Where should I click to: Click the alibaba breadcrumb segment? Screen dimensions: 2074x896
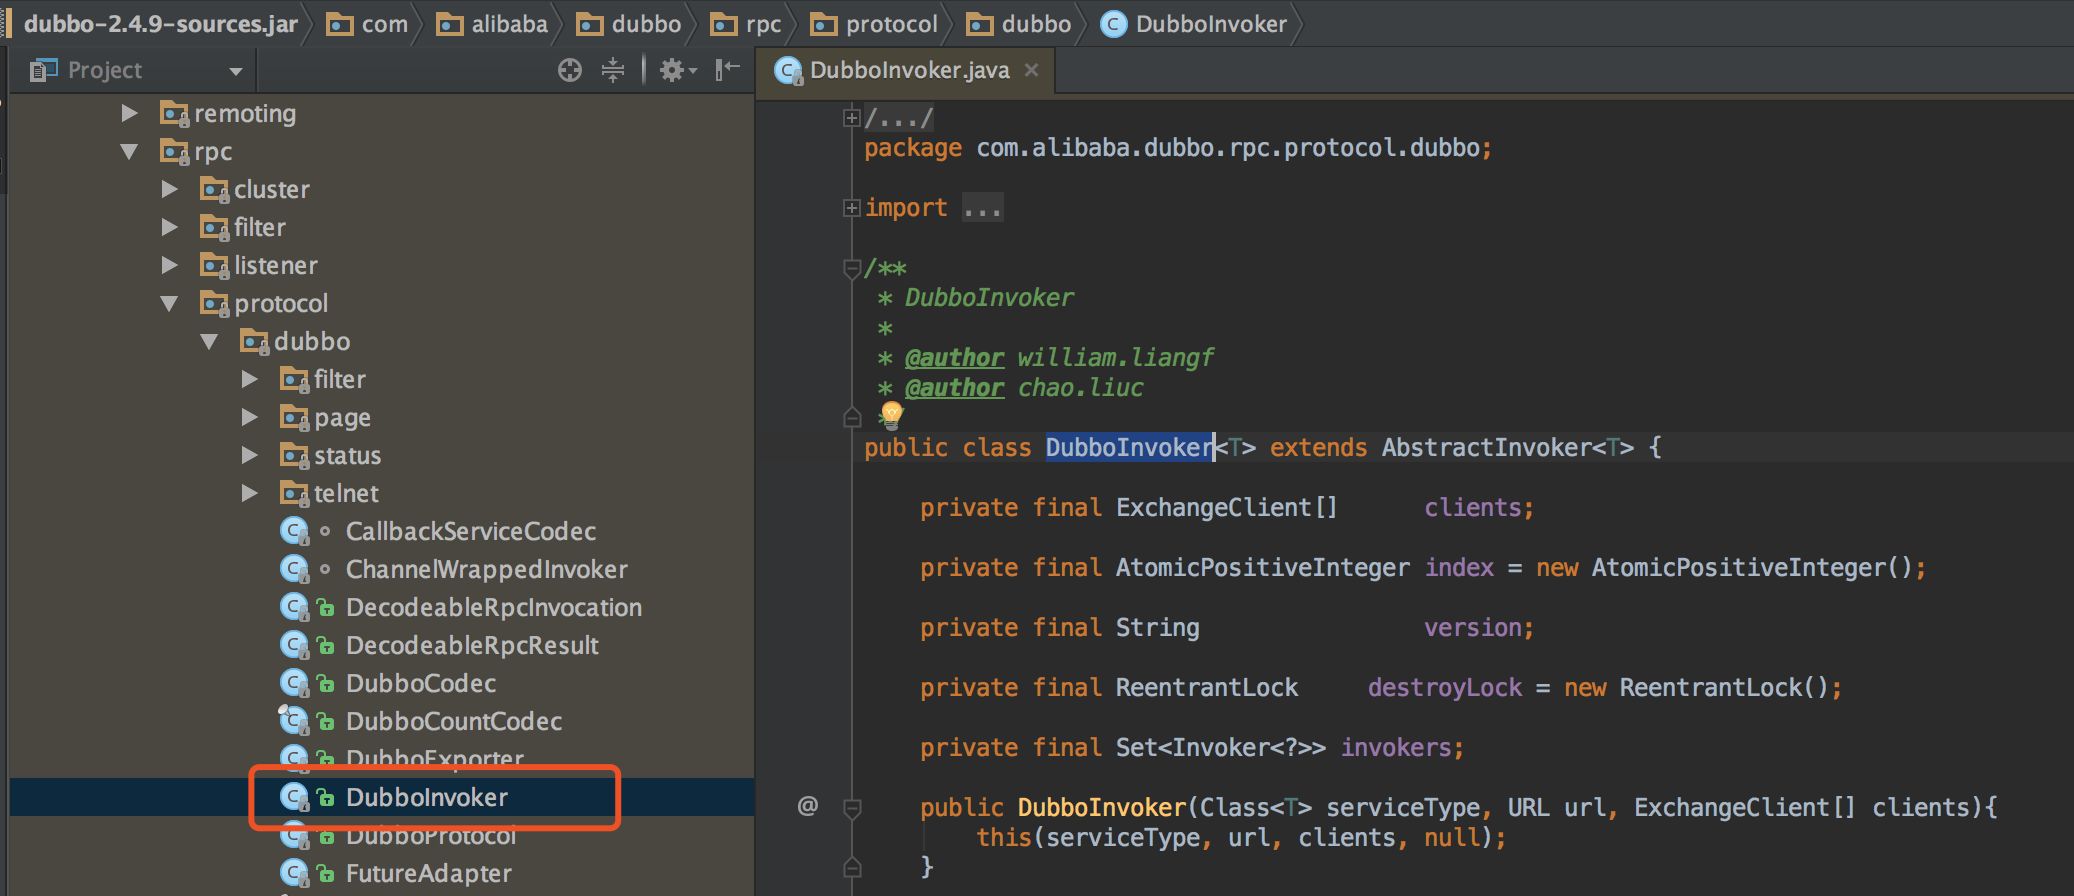[492, 24]
